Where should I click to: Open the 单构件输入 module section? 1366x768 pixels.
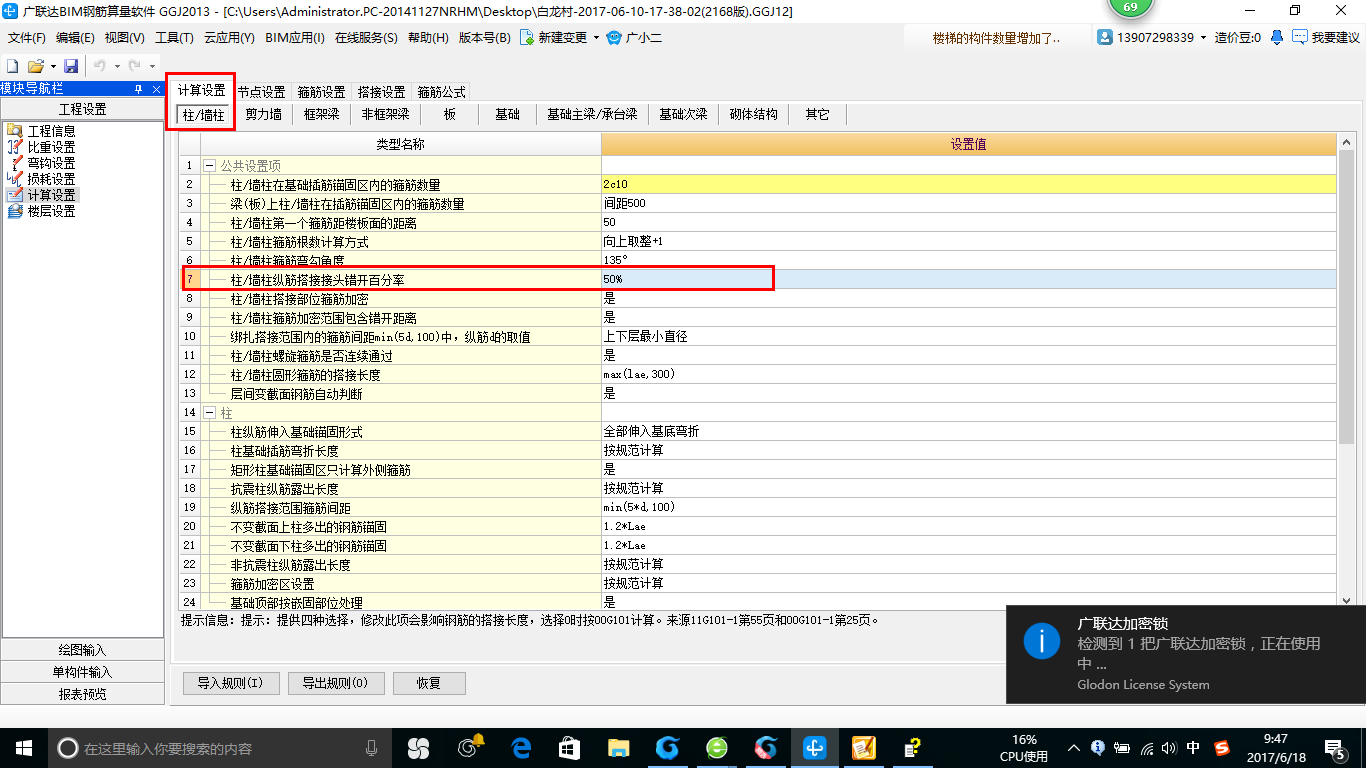tap(82, 672)
